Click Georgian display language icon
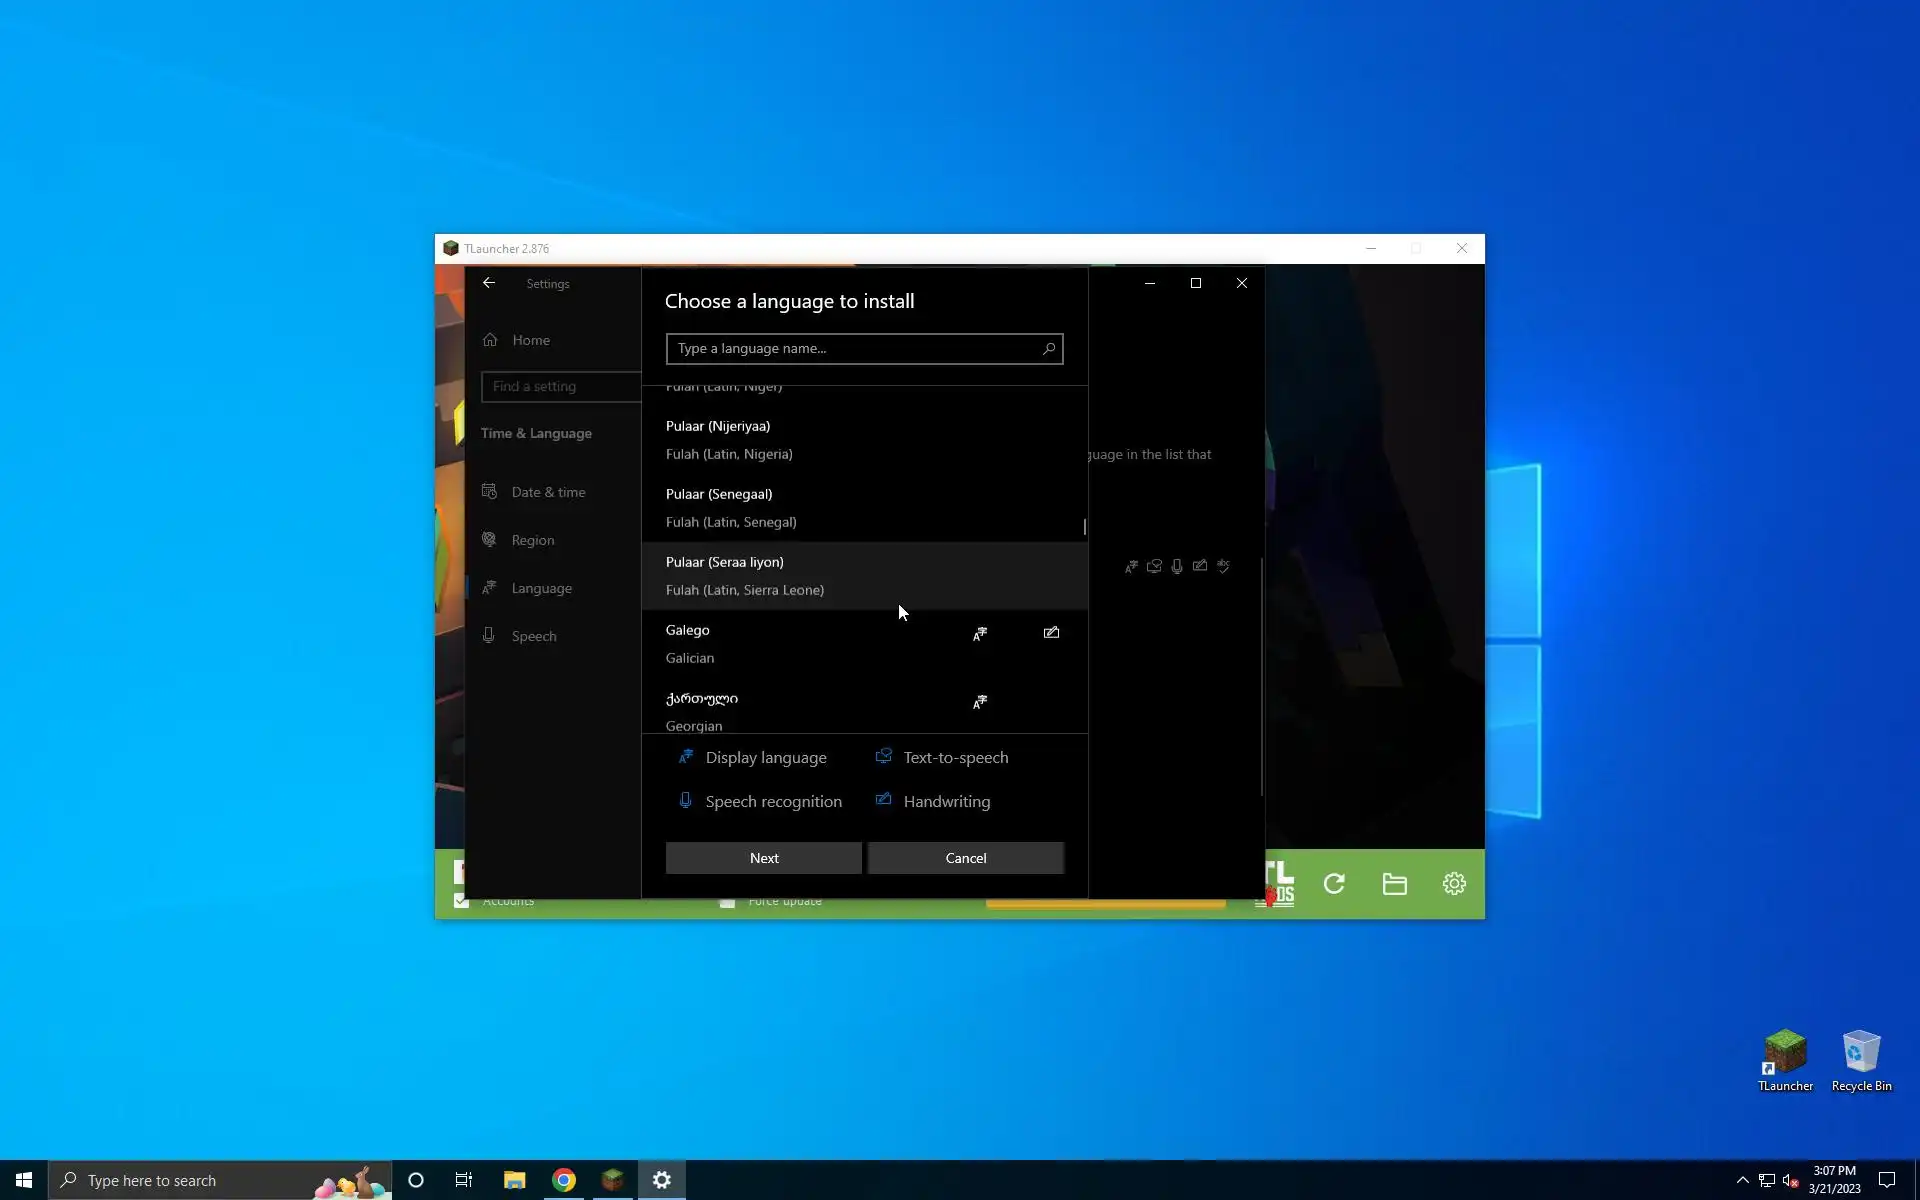This screenshot has height=1200, width=1920. (980, 702)
